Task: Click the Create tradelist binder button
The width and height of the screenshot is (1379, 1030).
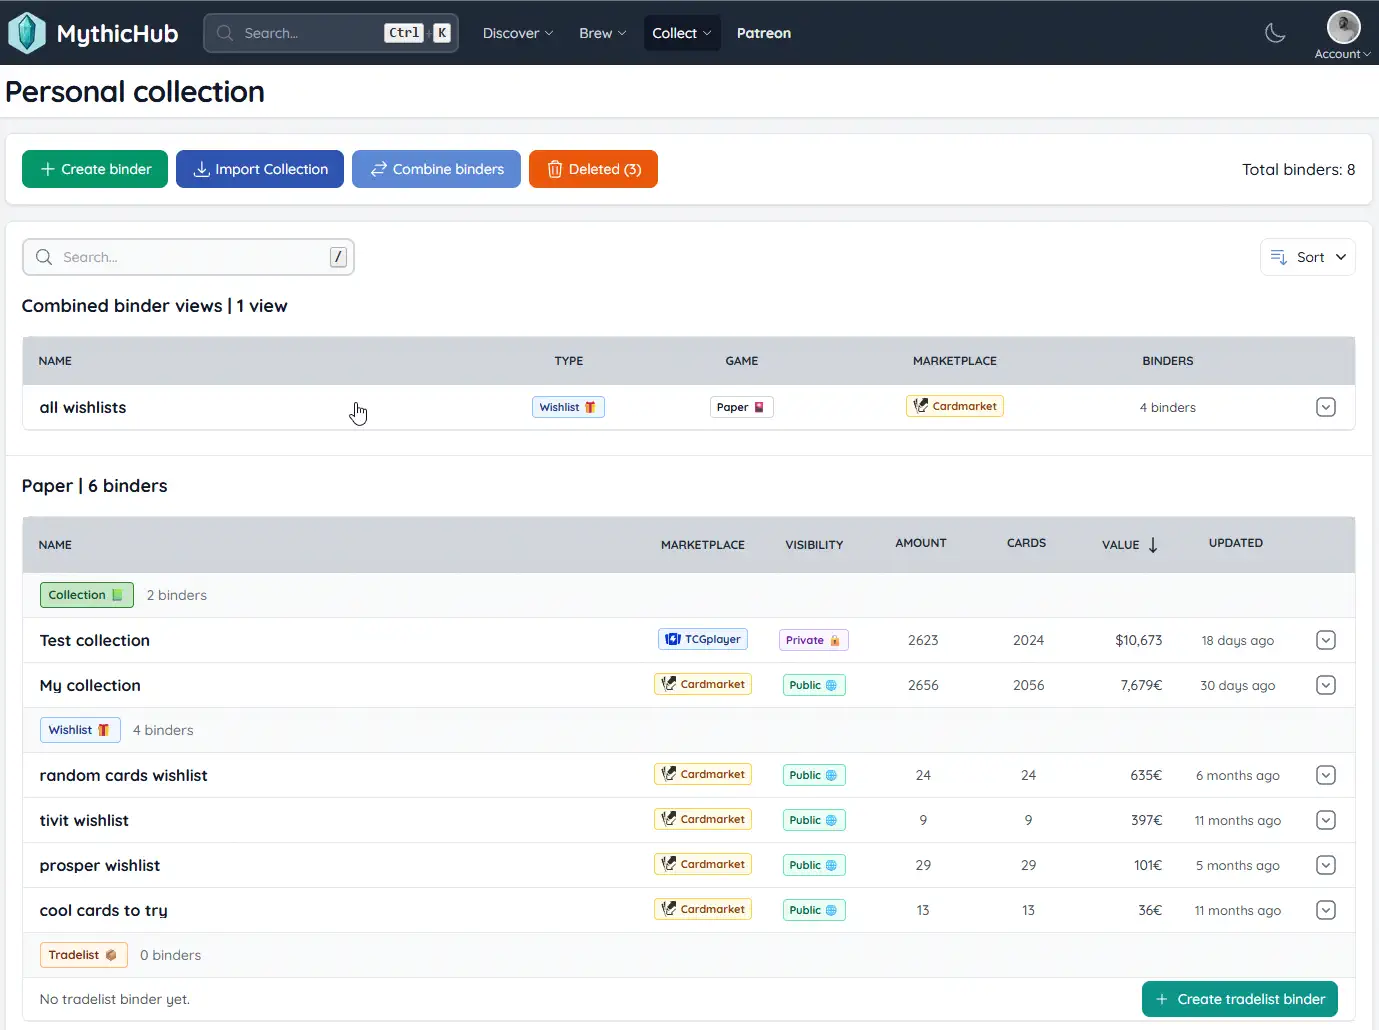Action: pos(1240,999)
